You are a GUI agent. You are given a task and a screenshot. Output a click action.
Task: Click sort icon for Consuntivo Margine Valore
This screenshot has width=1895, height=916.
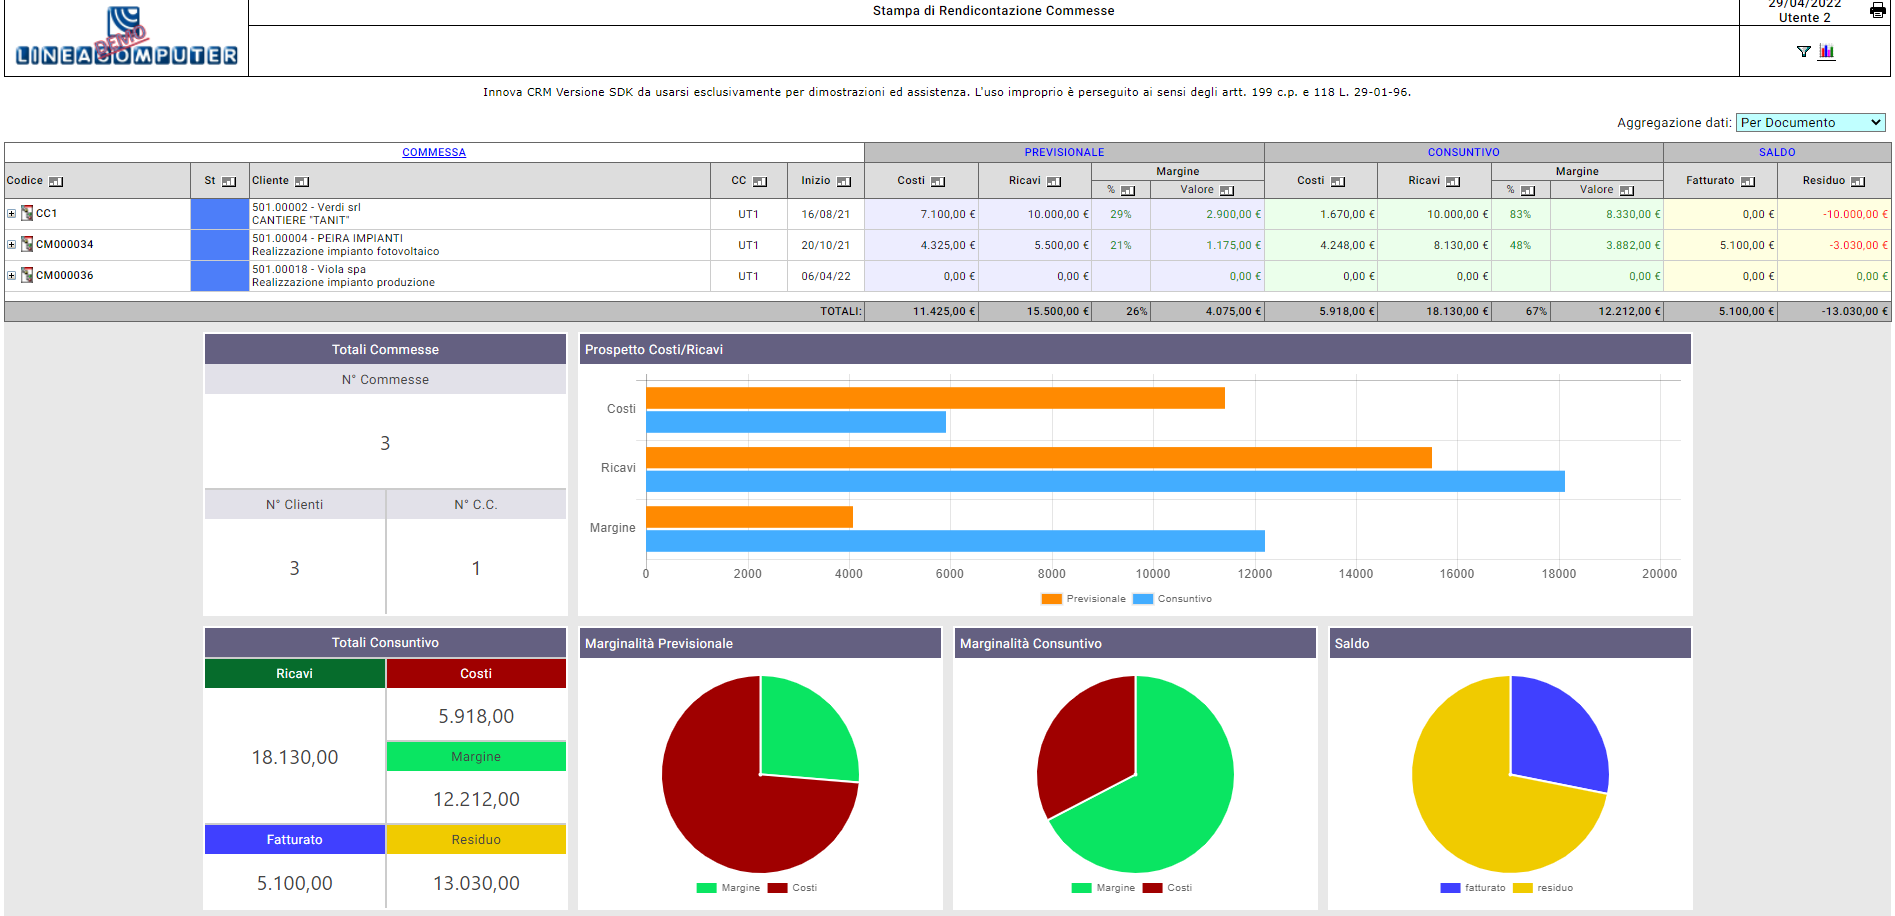pyautogui.click(x=1627, y=191)
